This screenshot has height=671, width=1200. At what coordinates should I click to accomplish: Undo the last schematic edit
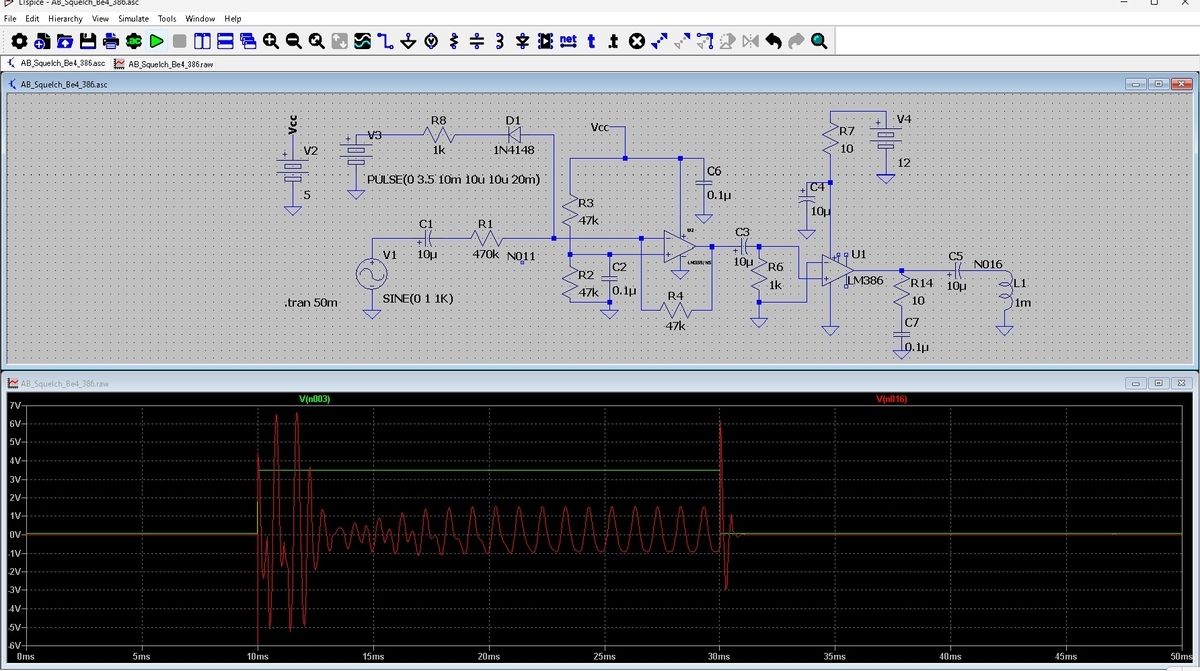[773, 41]
